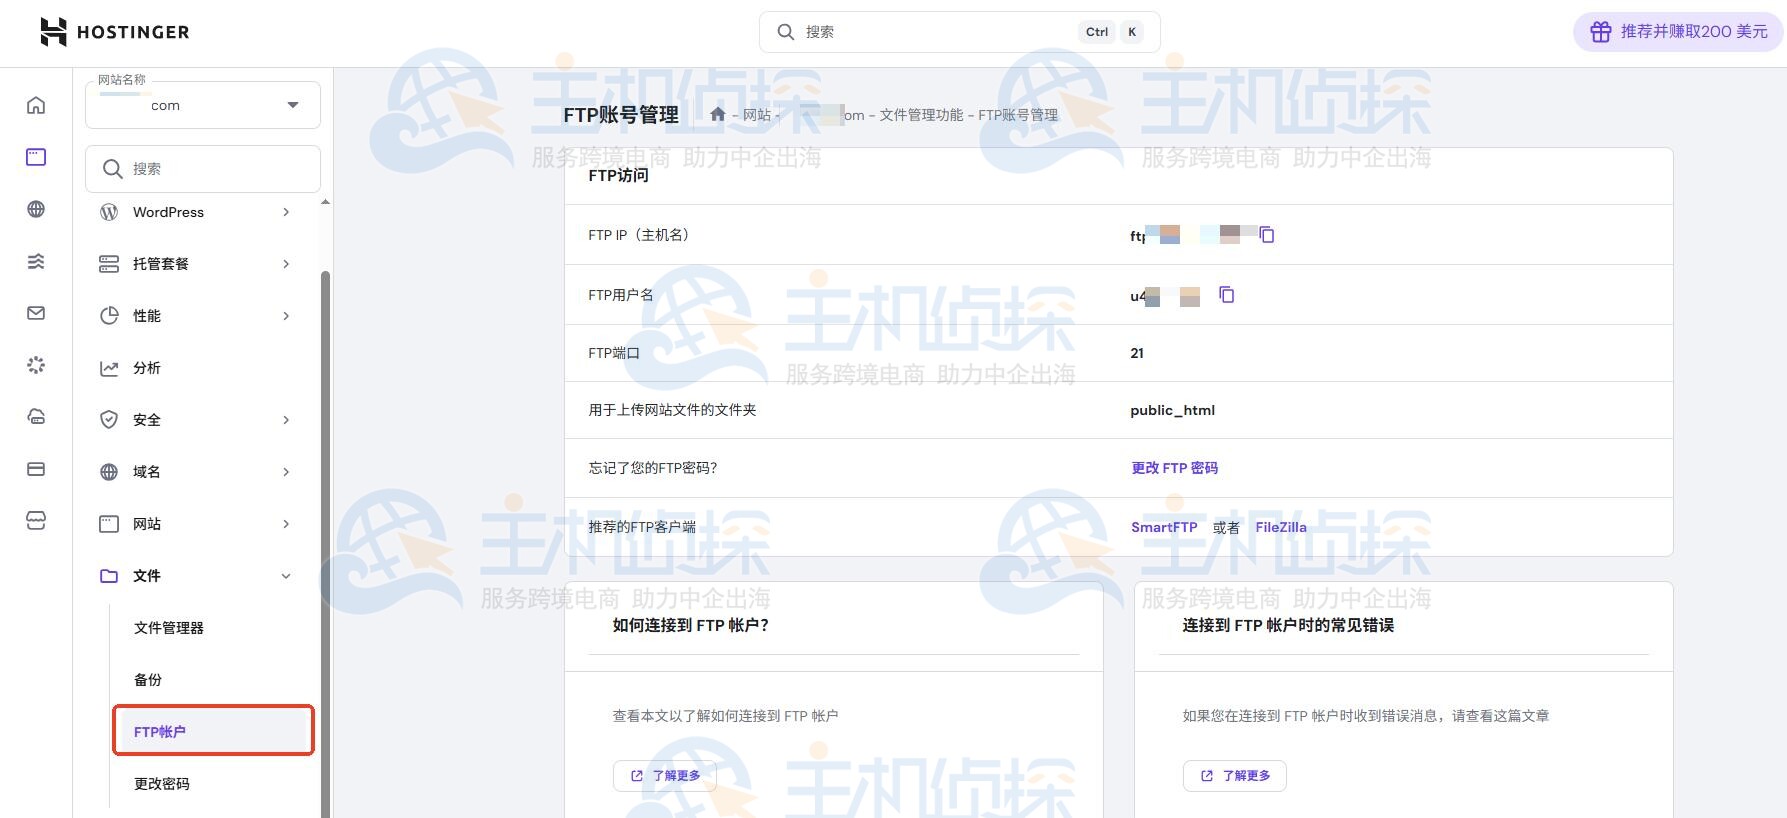Viewport: 1787px width, 818px height.
Task: Open the website name dropdown
Action: pos(203,105)
